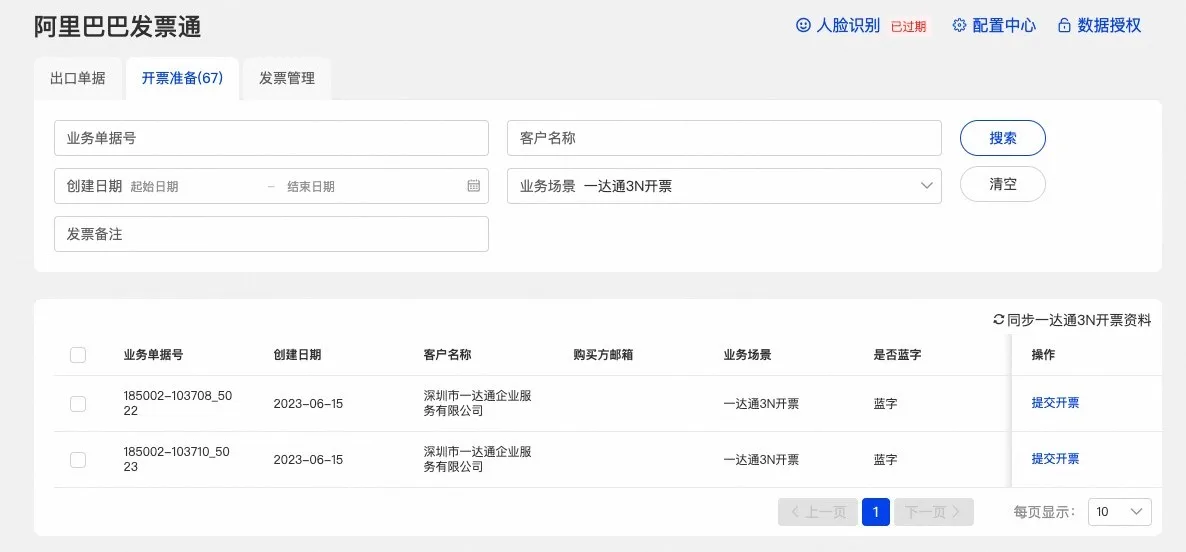Viewport: 1186px width, 552px height.
Task: Click 提交开票 for the second row
Action: 1055,460
